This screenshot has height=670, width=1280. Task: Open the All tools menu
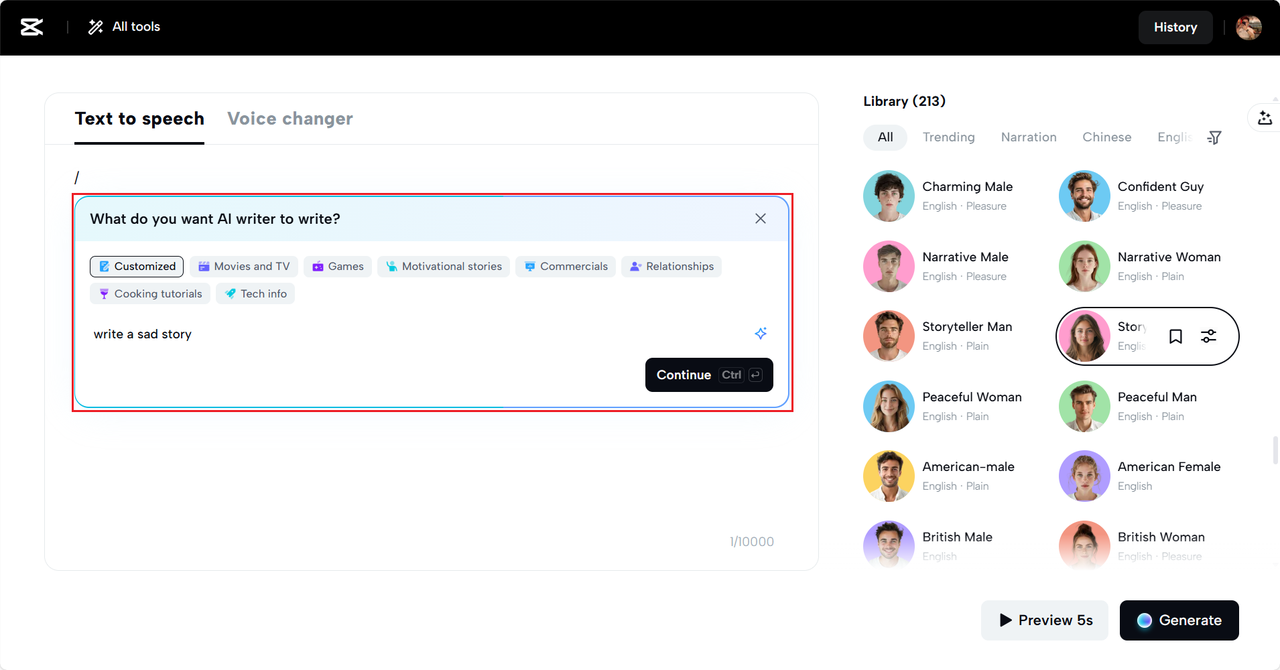click(x=123, y=27)
